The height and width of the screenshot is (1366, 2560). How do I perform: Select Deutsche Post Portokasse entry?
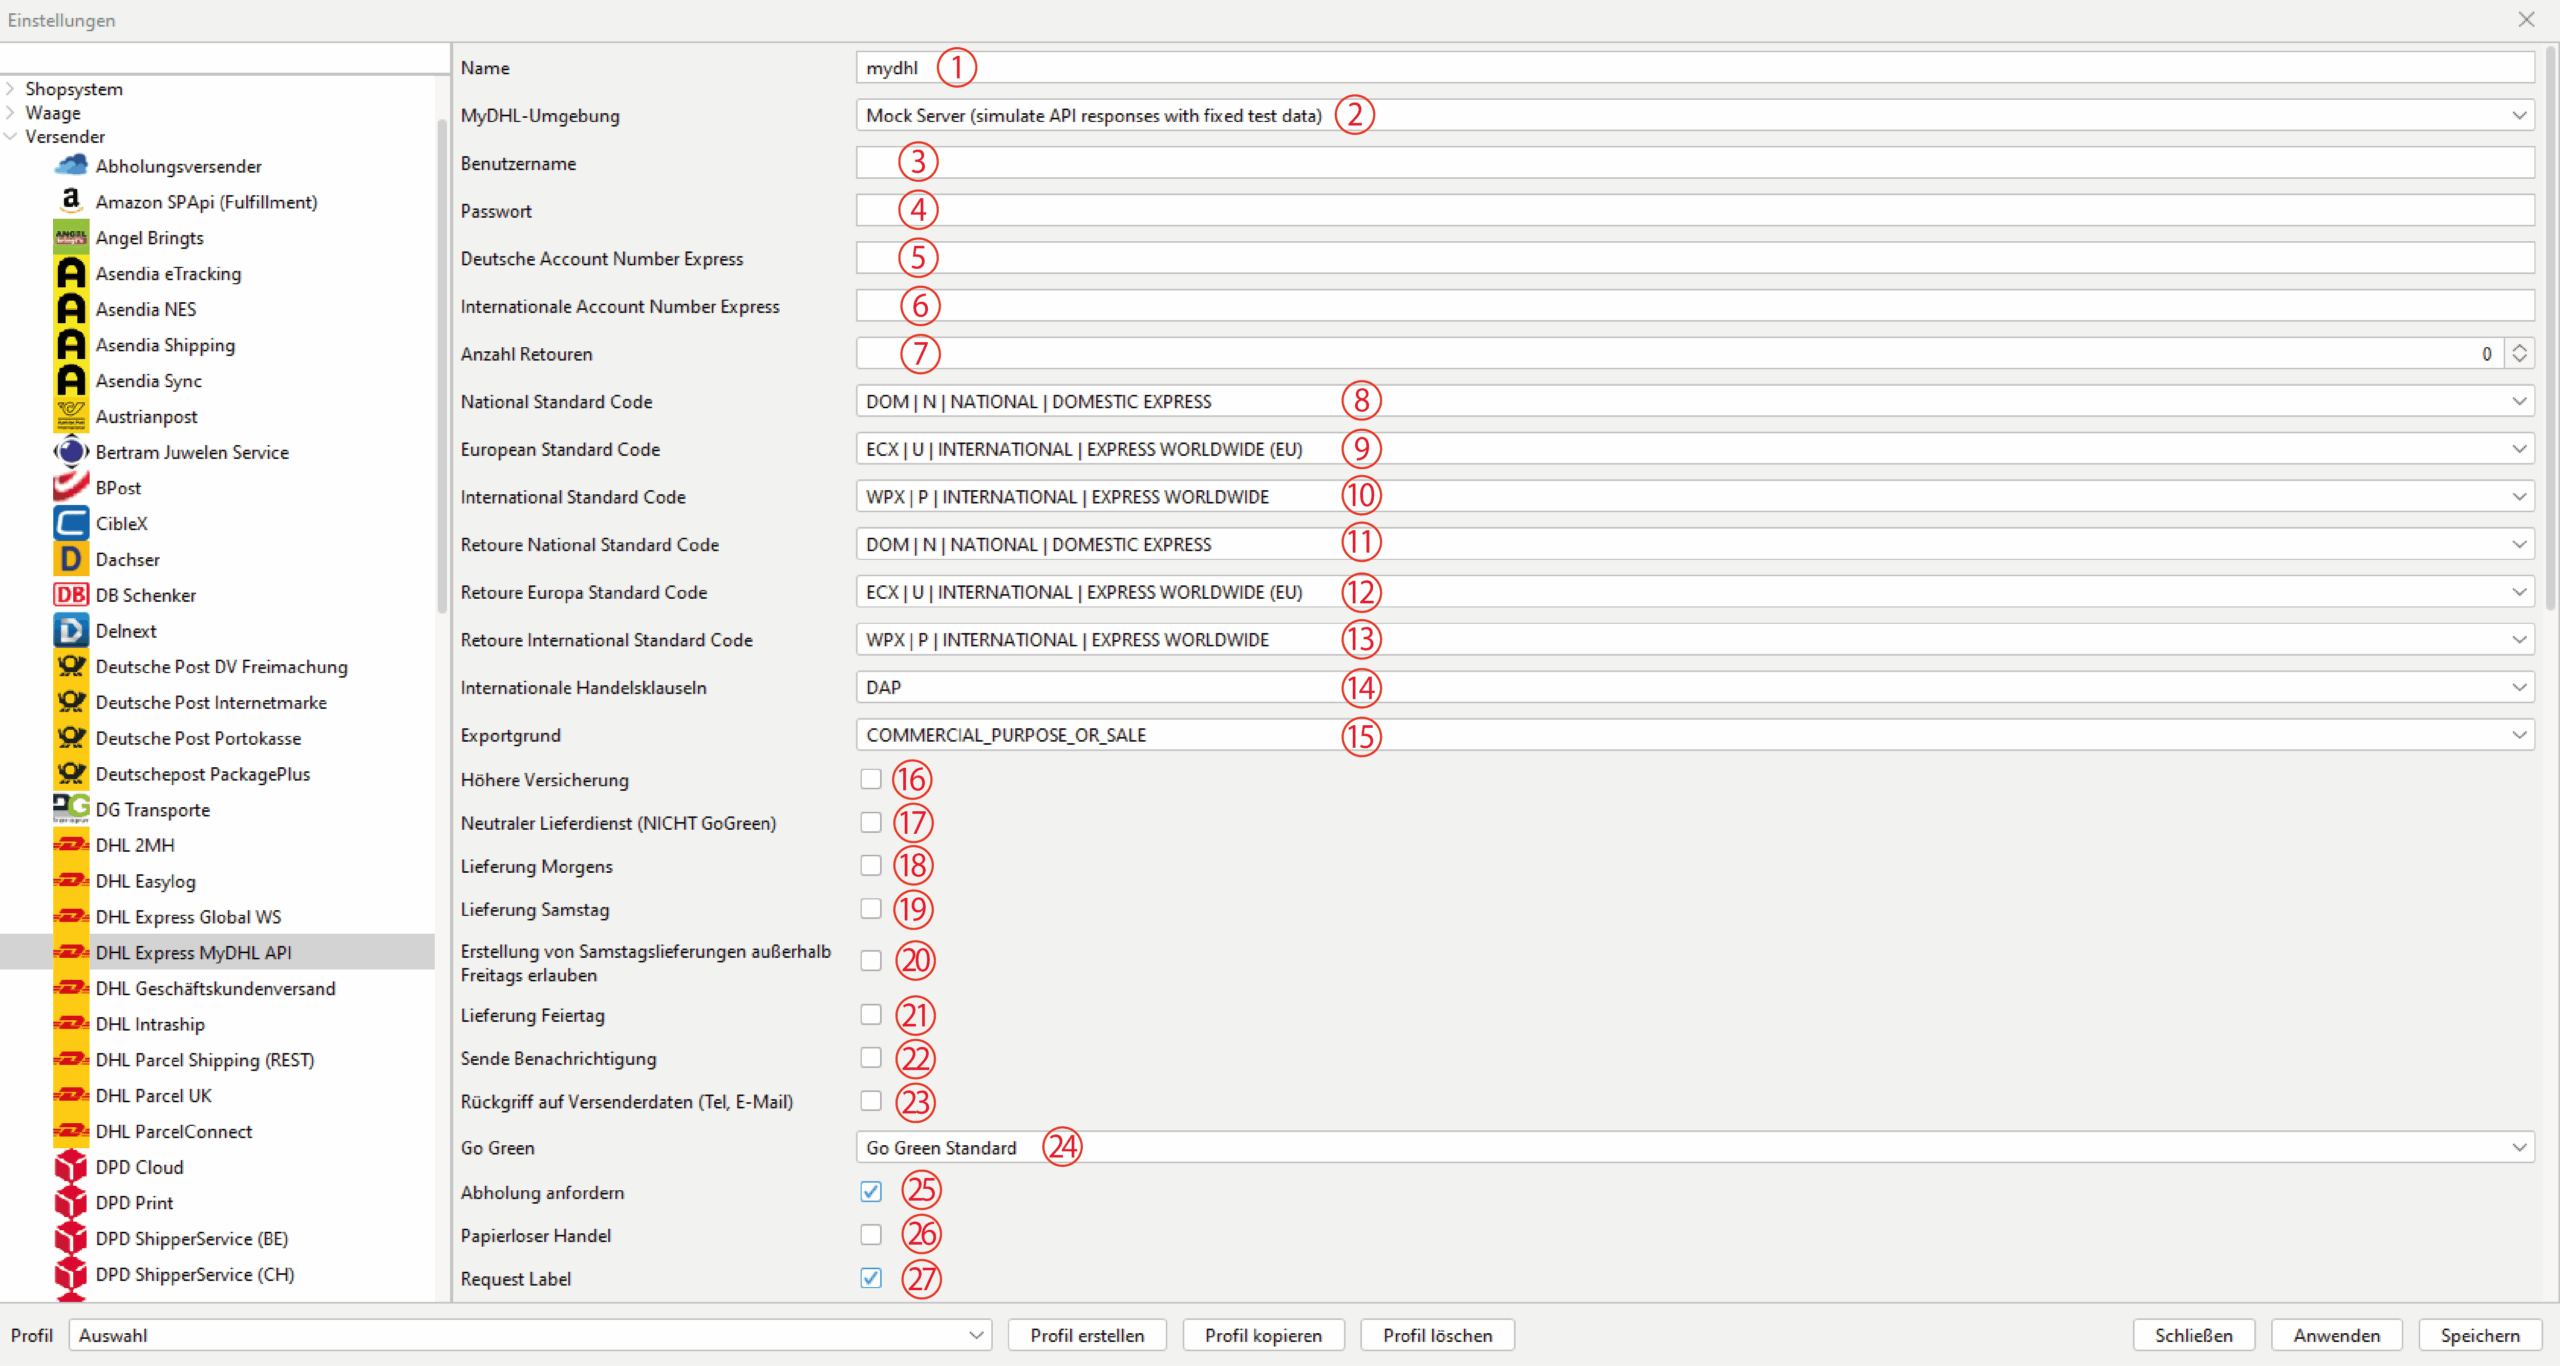click(x=199, y=738)
